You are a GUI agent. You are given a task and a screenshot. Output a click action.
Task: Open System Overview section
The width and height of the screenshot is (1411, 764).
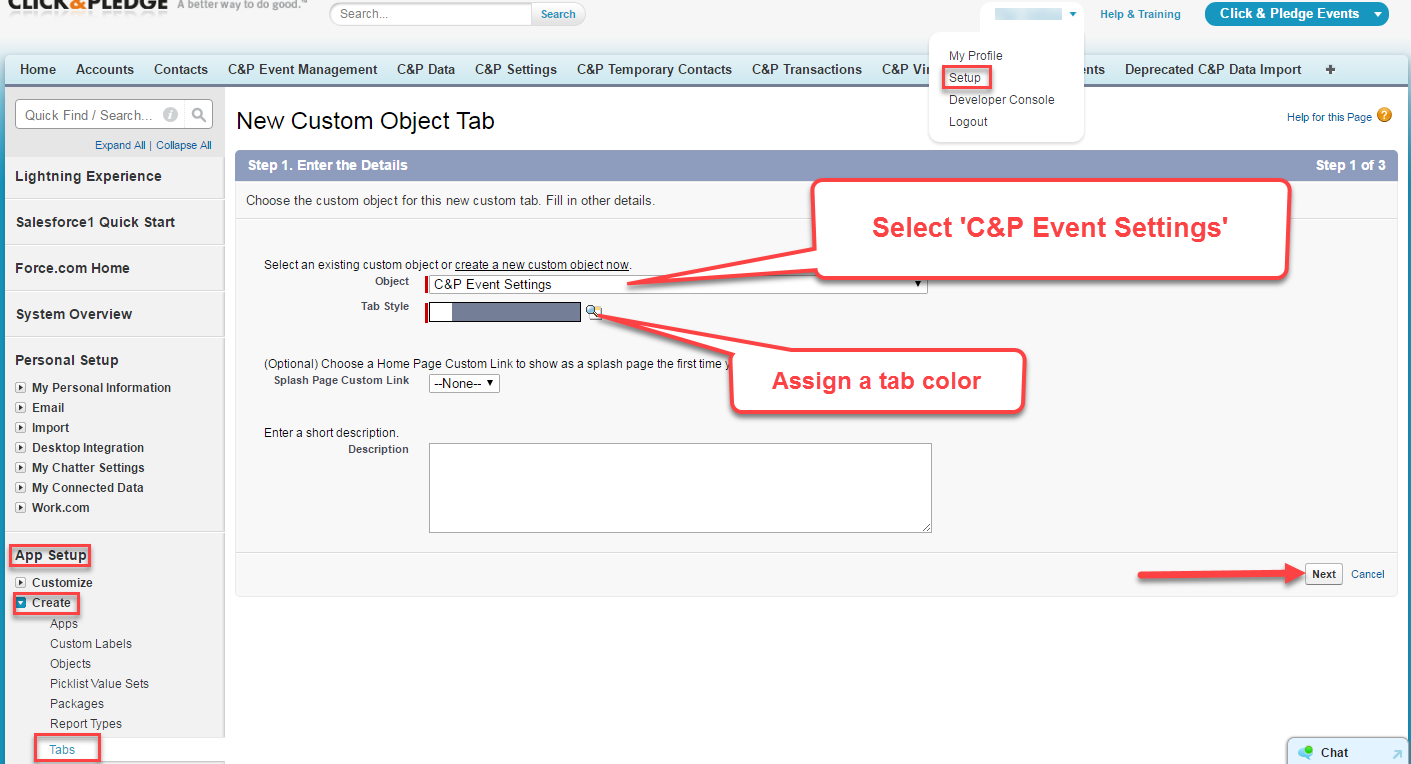[74, 314]
